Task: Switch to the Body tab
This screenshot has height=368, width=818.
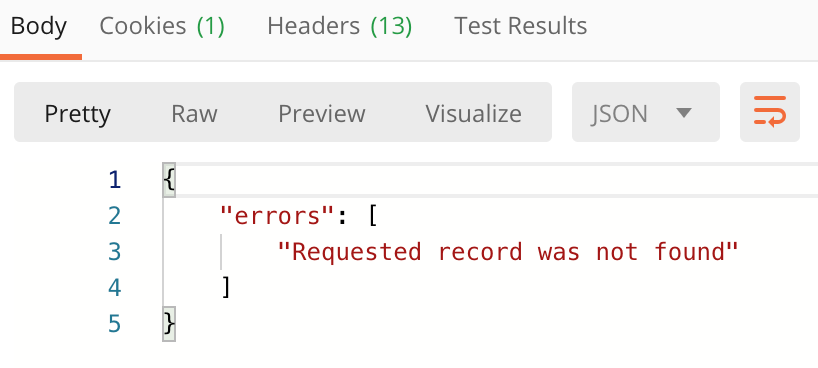Action: [x=39, y=26]
